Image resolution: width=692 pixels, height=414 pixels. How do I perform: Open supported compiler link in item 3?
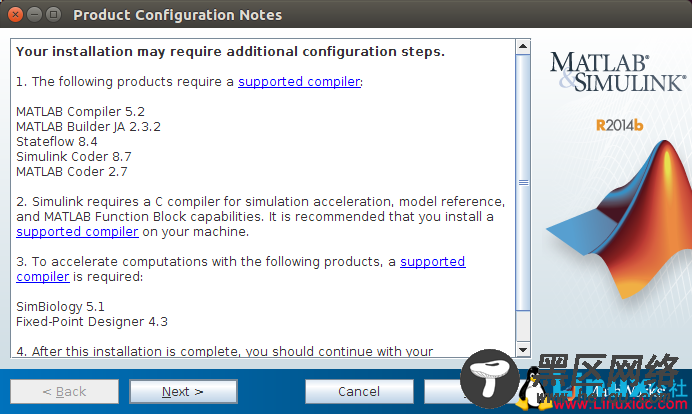pos(432,262)
